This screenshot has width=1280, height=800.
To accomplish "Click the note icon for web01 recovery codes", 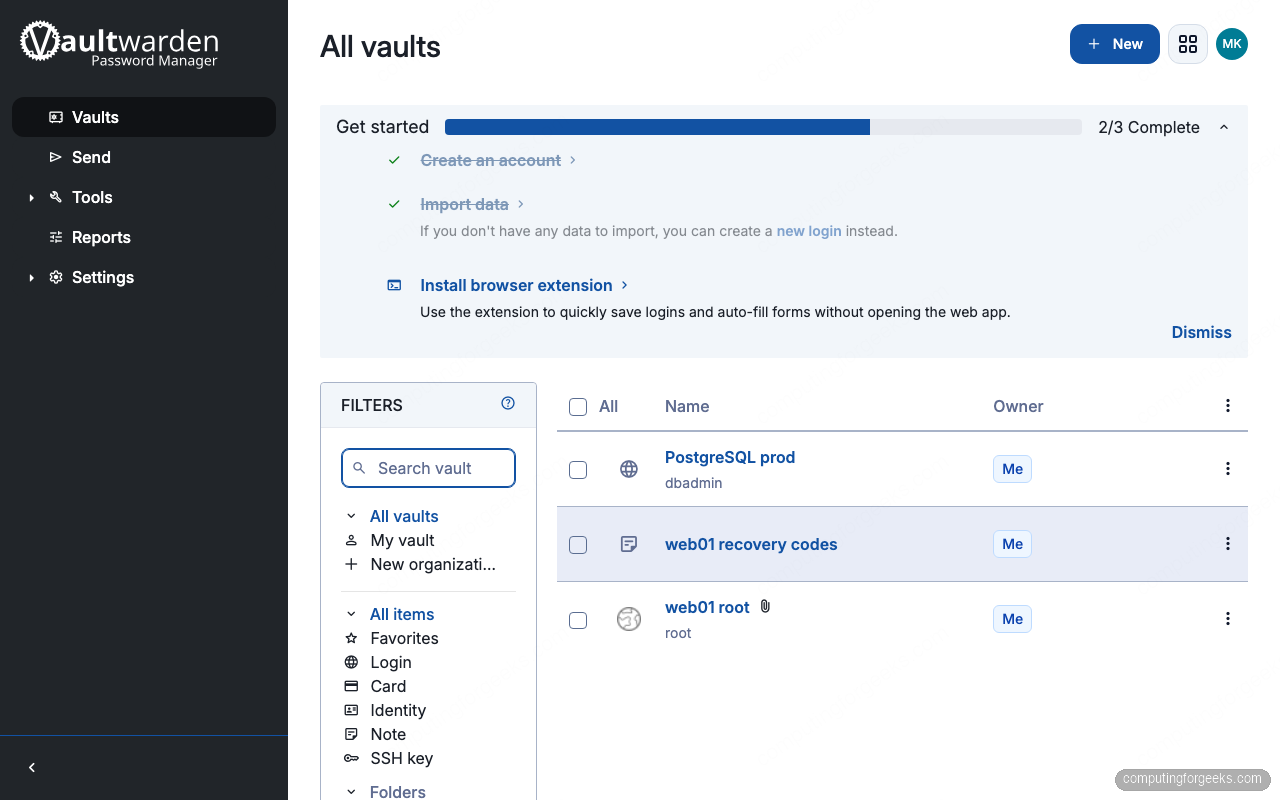I will (x=629, y=544).
